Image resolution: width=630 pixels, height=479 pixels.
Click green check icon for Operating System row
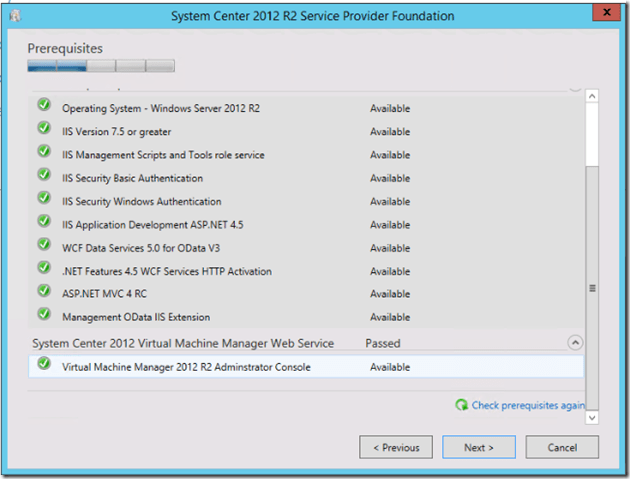[44, 105]
